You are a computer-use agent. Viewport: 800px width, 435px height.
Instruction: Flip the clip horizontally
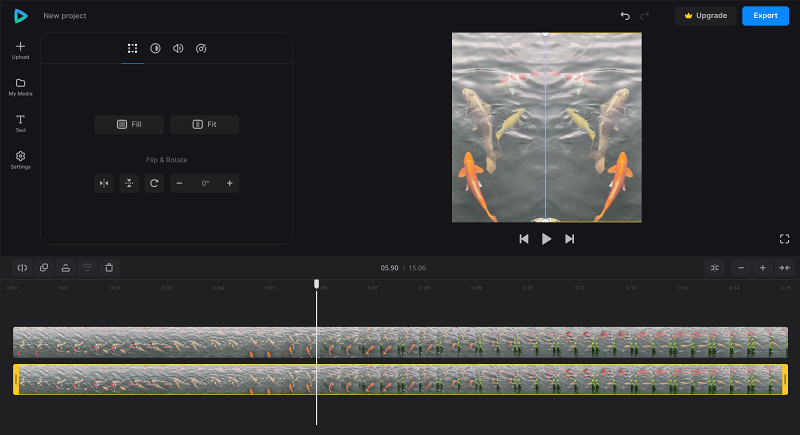[x=104, y=183]
